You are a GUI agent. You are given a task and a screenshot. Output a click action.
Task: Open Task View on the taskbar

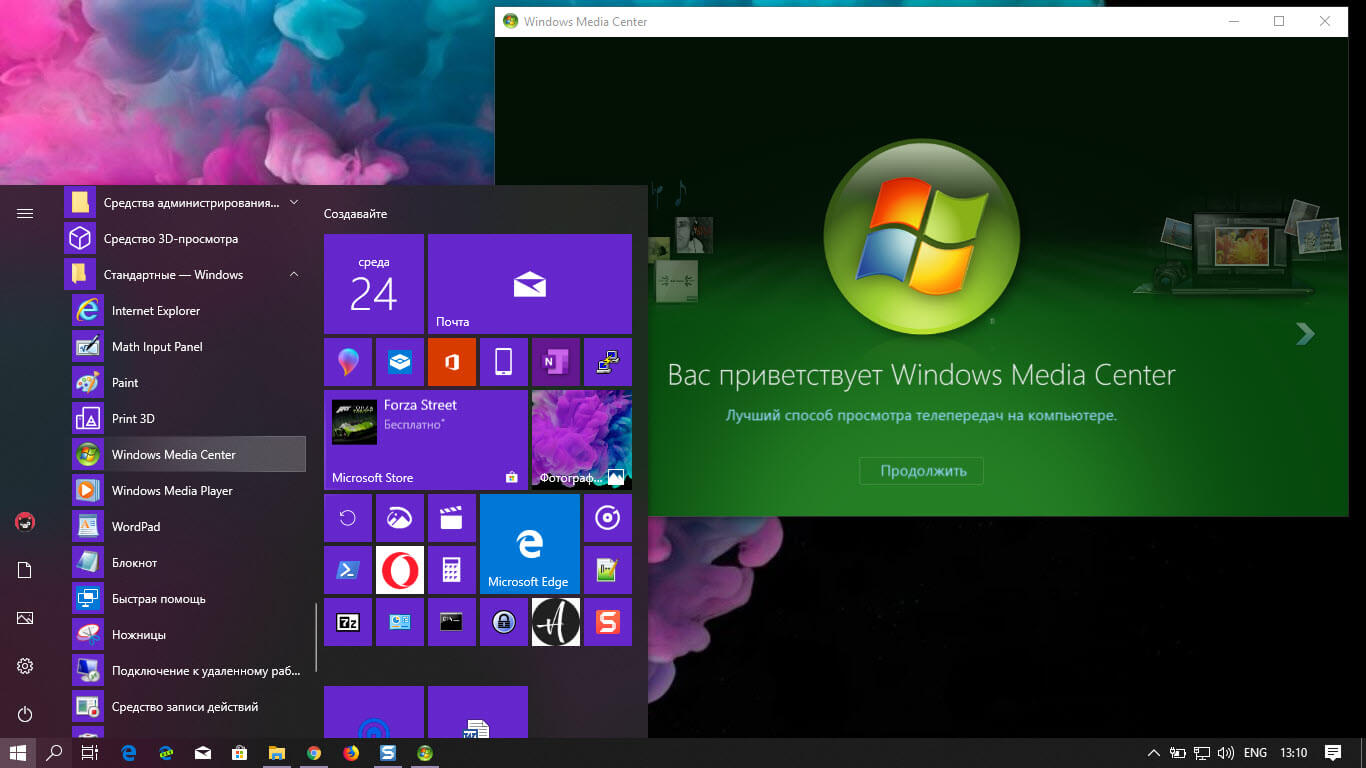pyautogui.click(x=90, y=753)
